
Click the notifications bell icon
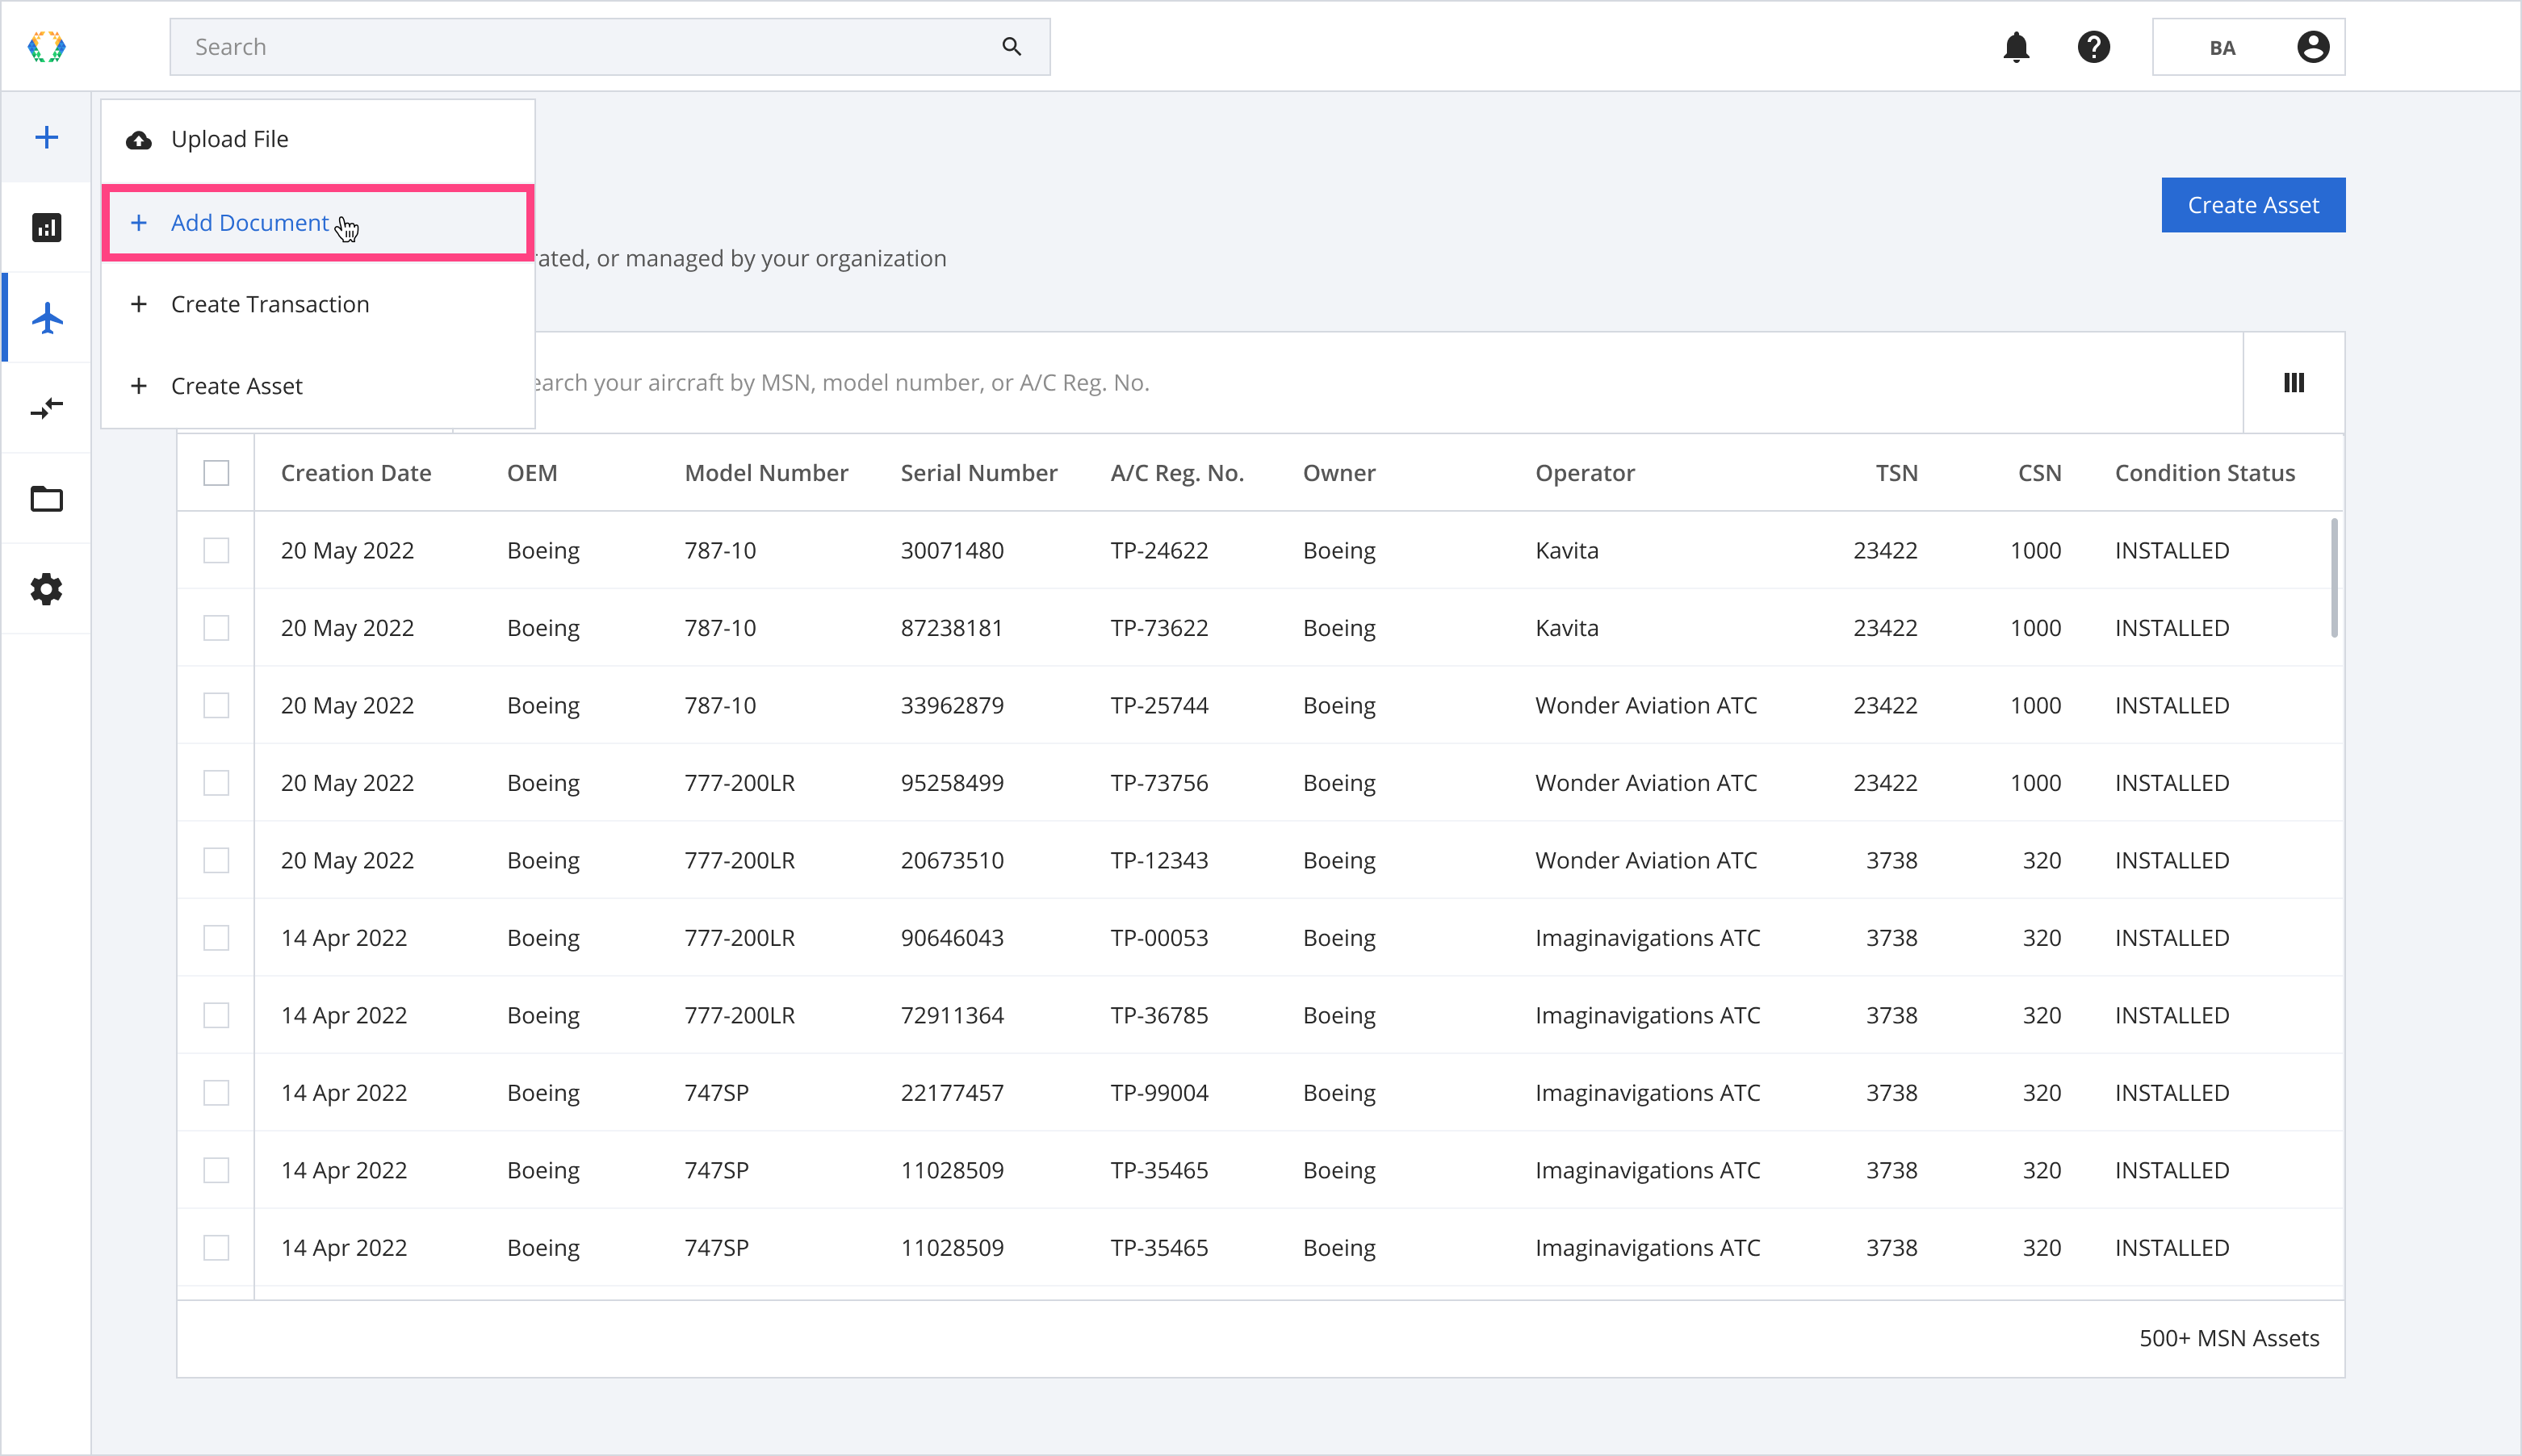[x=2016, y=47]
